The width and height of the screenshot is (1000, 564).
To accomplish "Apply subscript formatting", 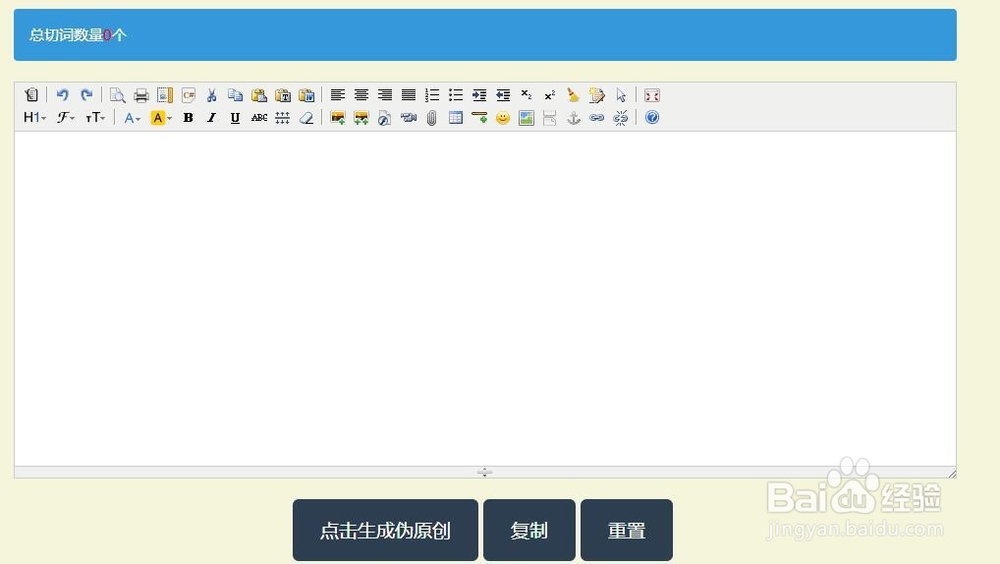I will point(526,95).
